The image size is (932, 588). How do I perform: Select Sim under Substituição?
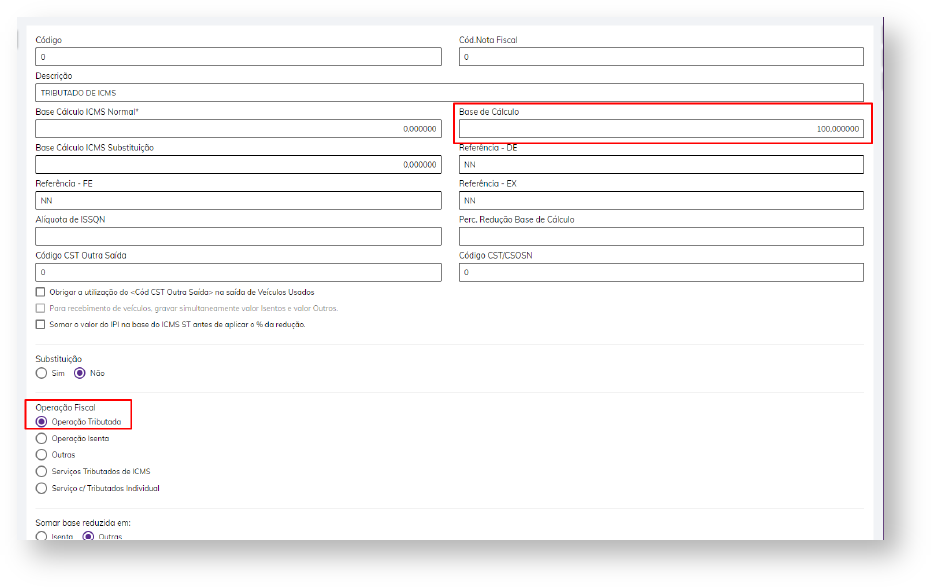tap(41, 373)
